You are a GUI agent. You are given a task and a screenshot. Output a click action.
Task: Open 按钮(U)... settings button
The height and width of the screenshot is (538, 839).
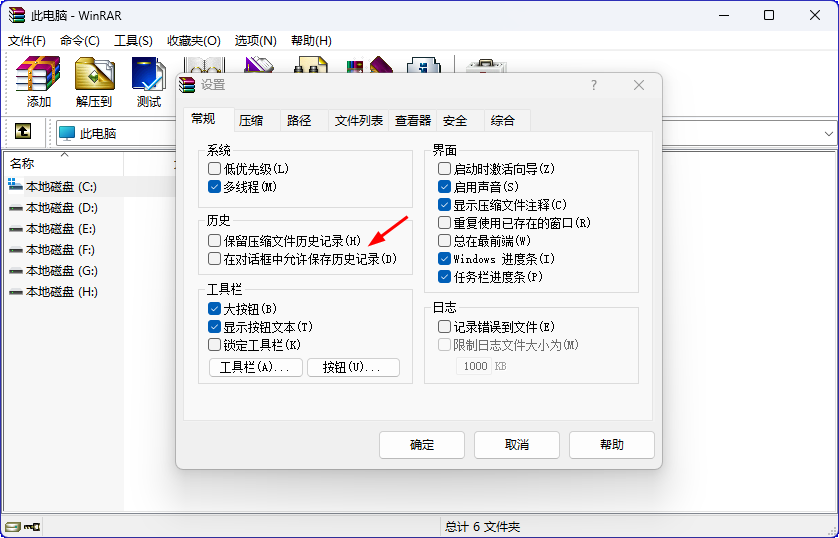coord(353,368)
